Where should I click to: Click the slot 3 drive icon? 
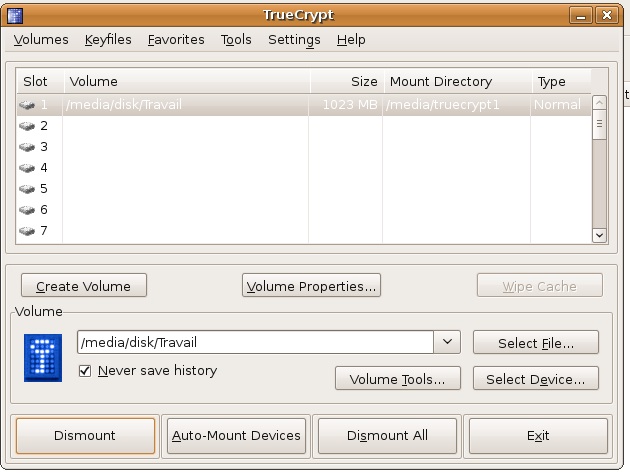coord(27,147)
